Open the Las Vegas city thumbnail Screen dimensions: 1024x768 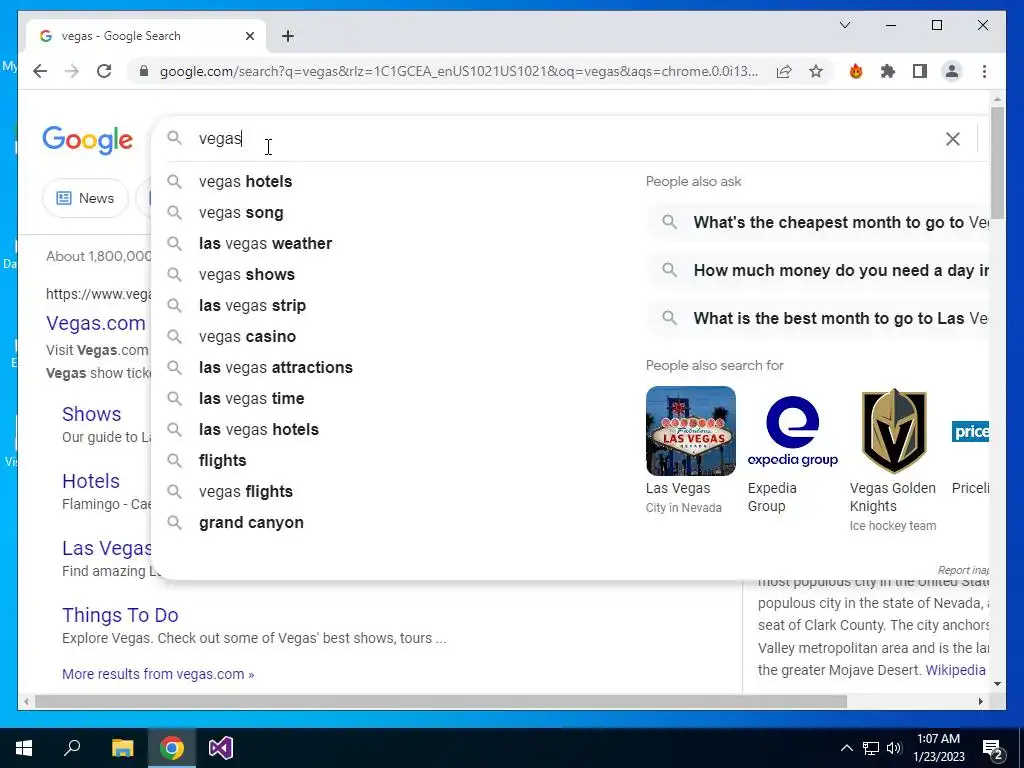(x=690, y=431)
